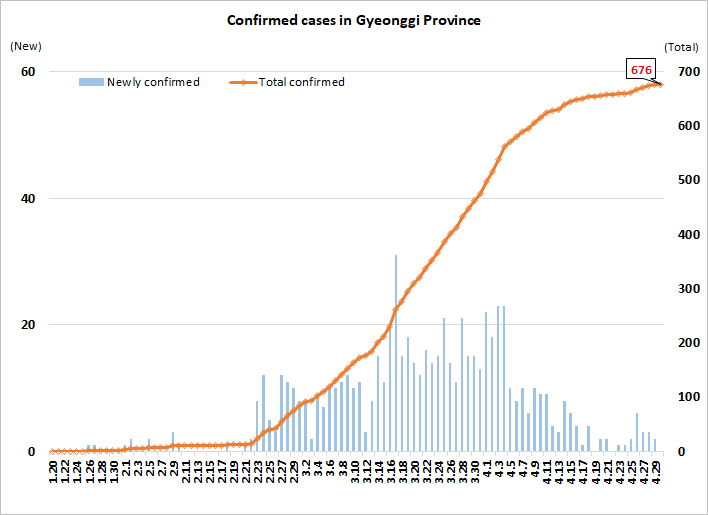Screen dimensions: 708x515
Task: Select the Total confirmed legend label
Action: pyautogui.click(x=301, y=82)
